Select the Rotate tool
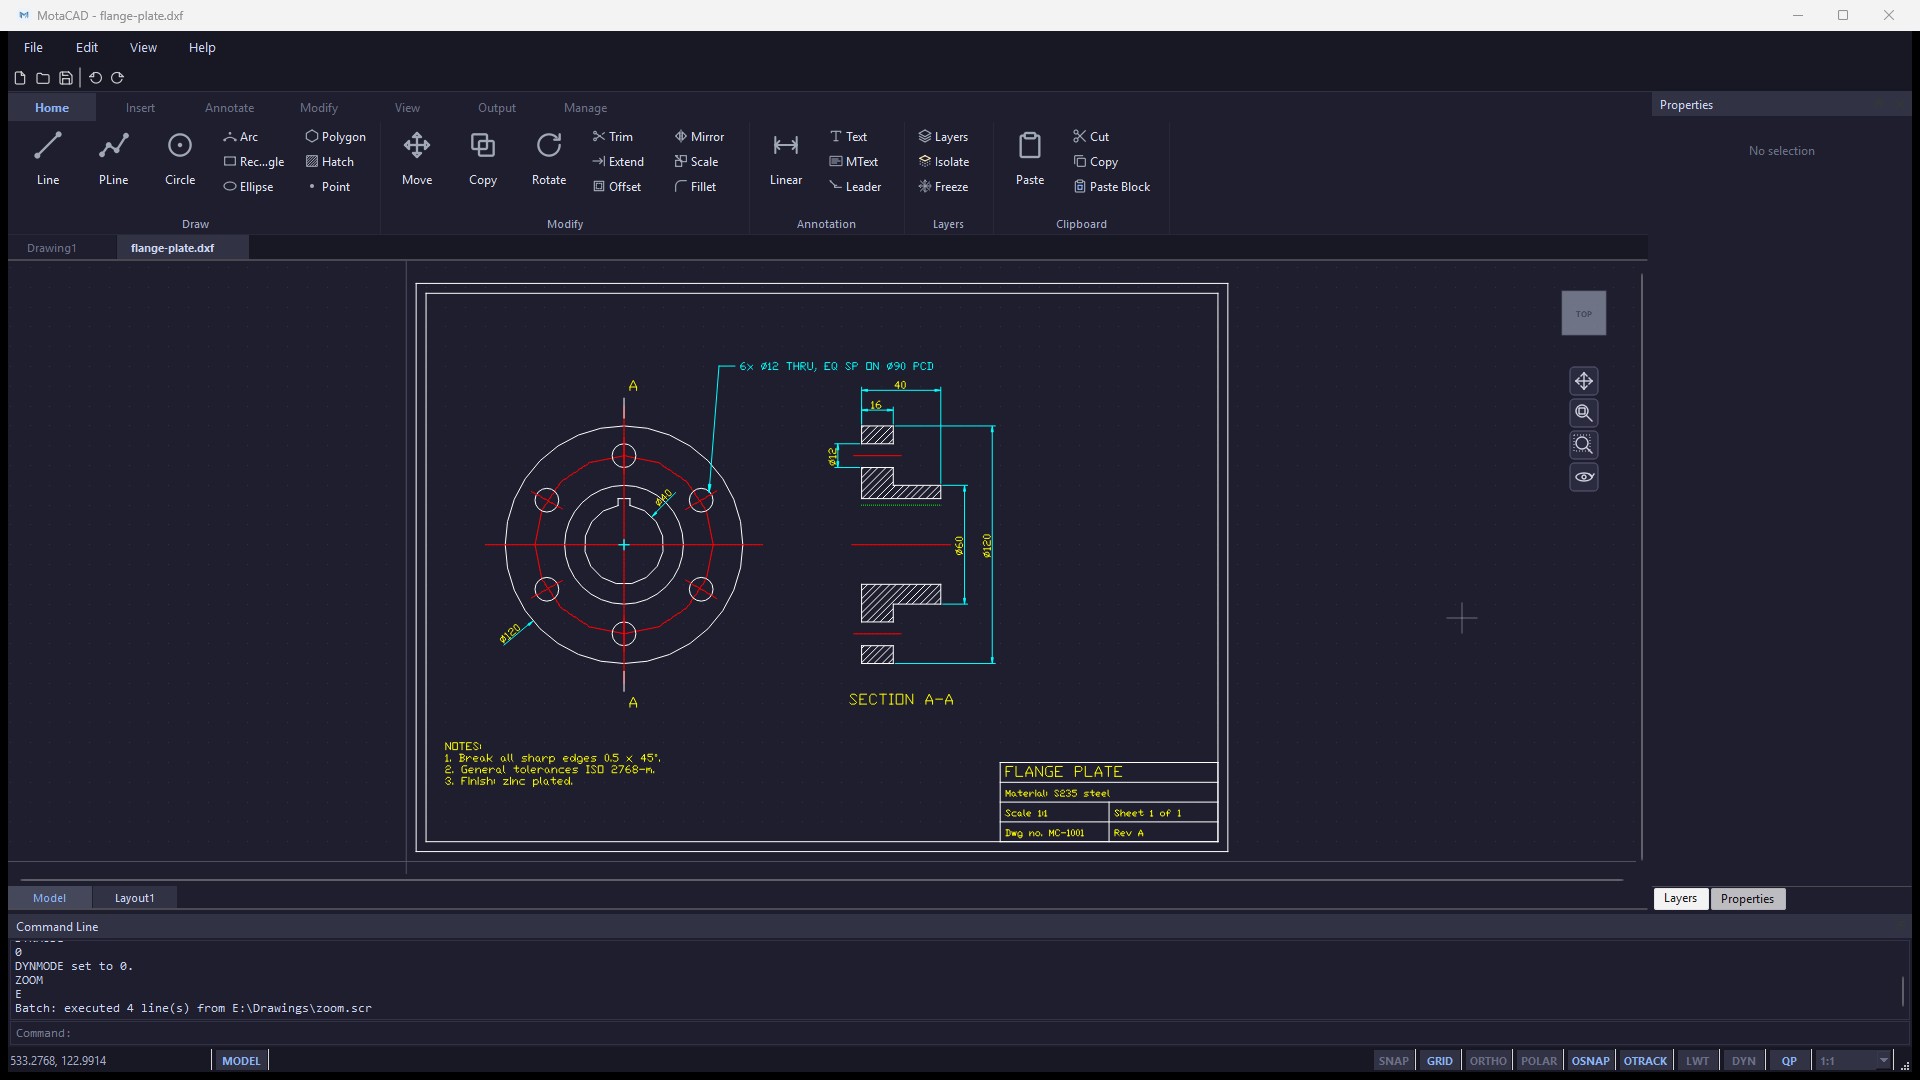The image size is (1920, 1080). (549, 159)
